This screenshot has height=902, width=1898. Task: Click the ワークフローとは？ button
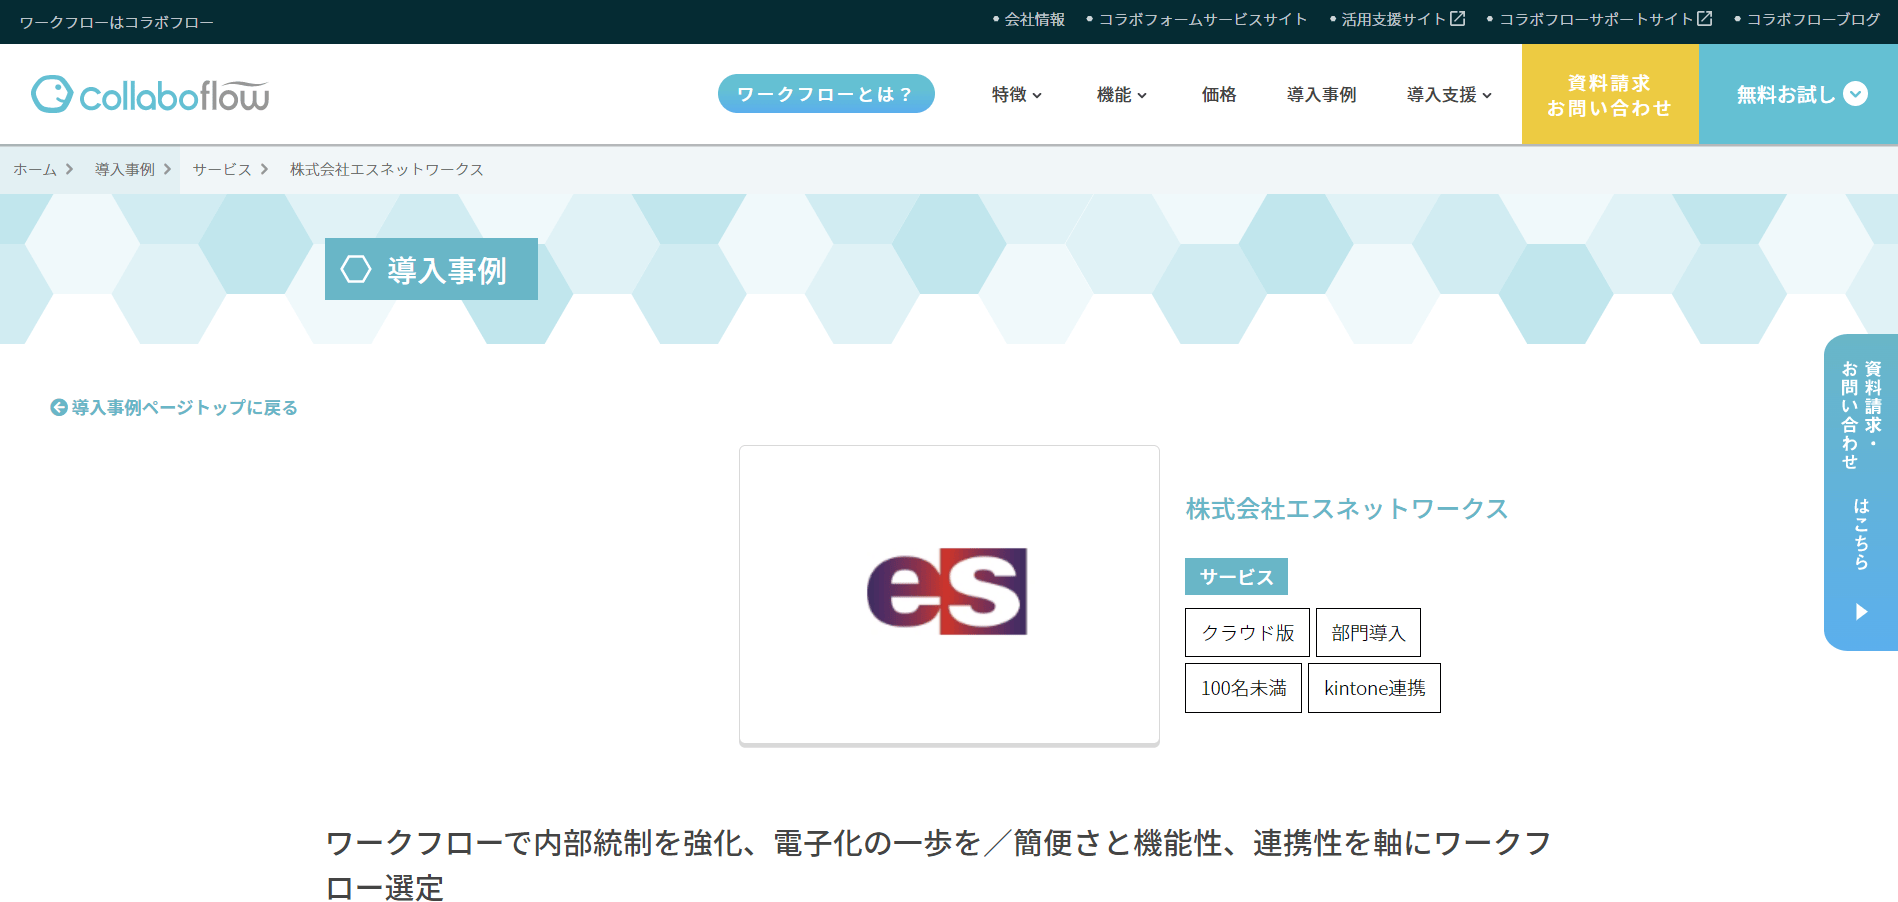pos(826,94)
